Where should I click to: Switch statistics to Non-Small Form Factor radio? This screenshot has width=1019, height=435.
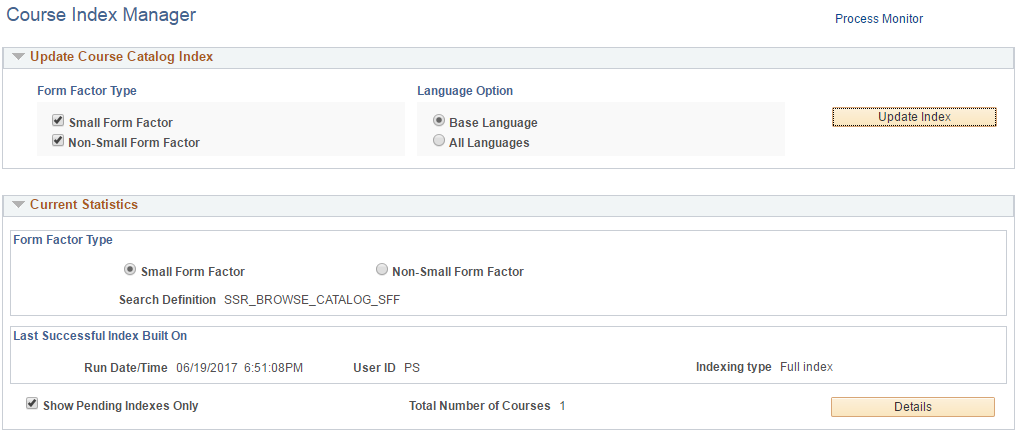pos(381,270)
